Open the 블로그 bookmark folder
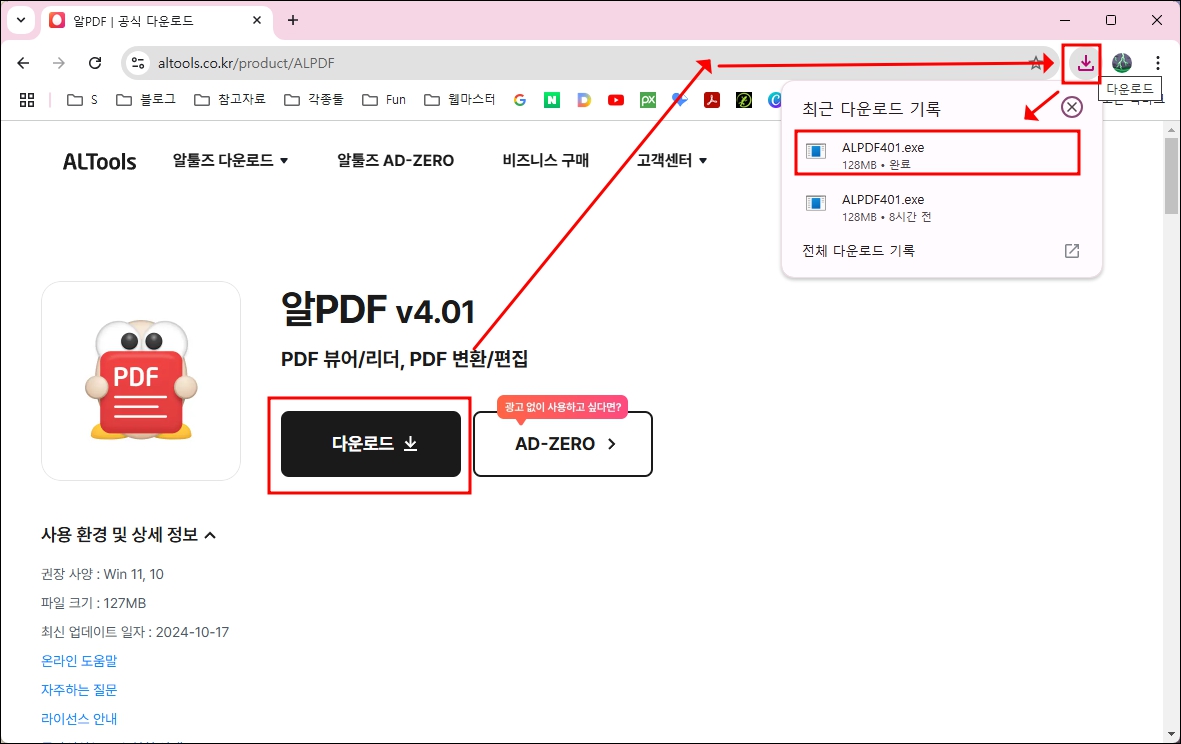1181x744 pixels. point(146,99)
